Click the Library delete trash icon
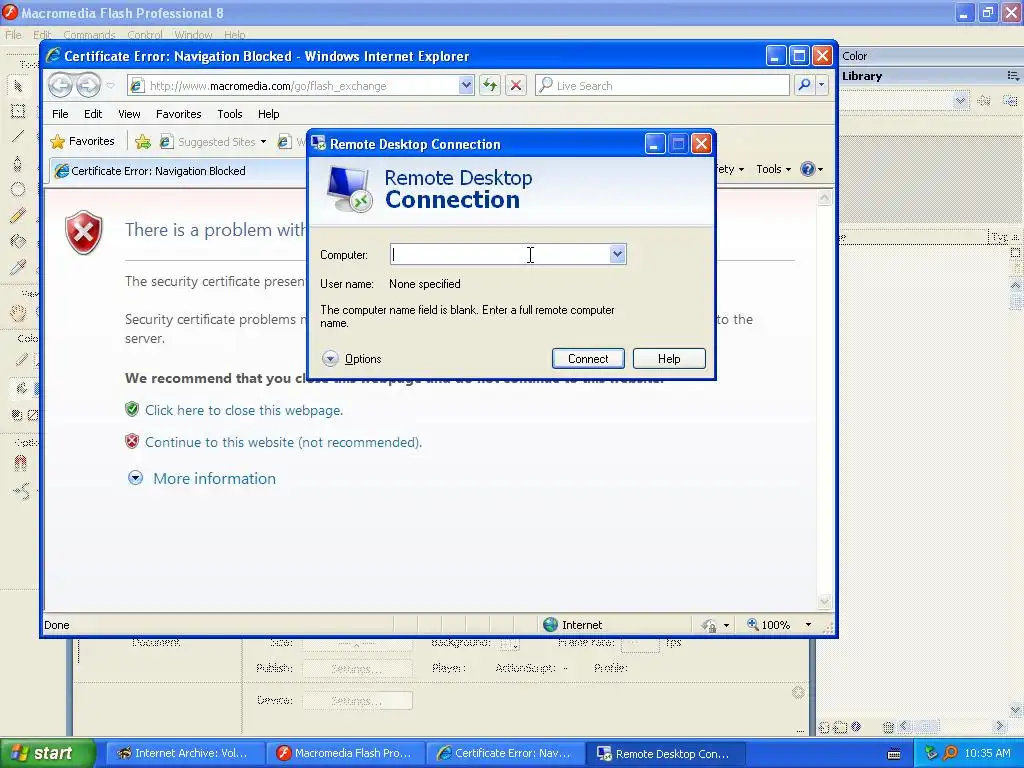 click(888, 727)
